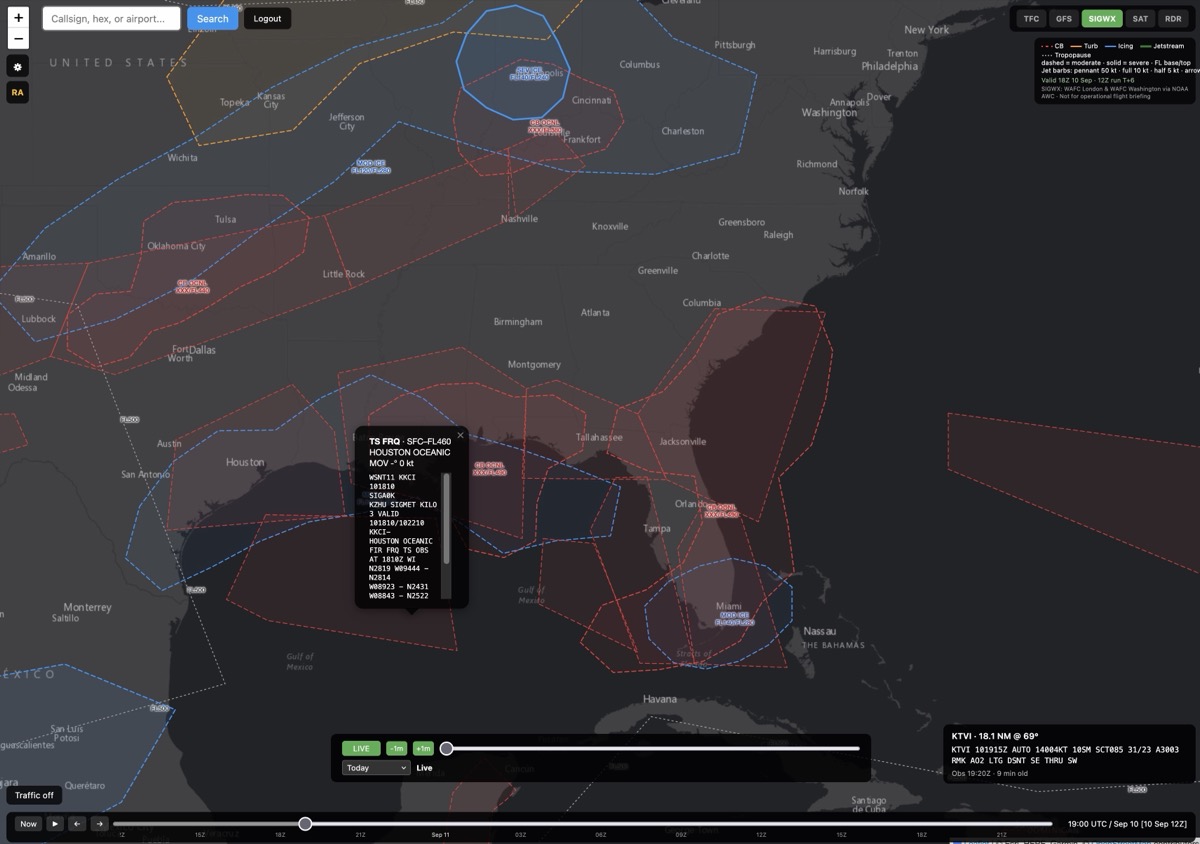Image resolution: width=1200 pixels, height=844 pixels.
Task: Play the forecast timeline animation
Action: [55, 824]
